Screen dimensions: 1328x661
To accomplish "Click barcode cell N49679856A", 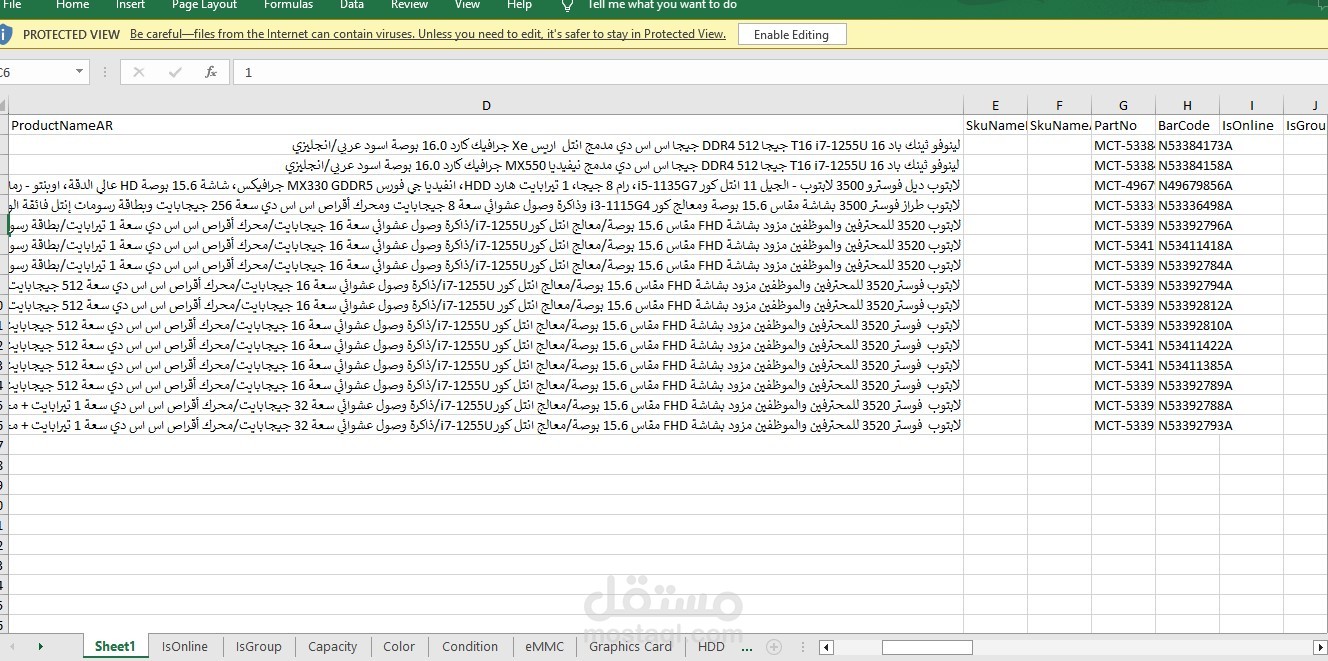I will pos(1188,185).
